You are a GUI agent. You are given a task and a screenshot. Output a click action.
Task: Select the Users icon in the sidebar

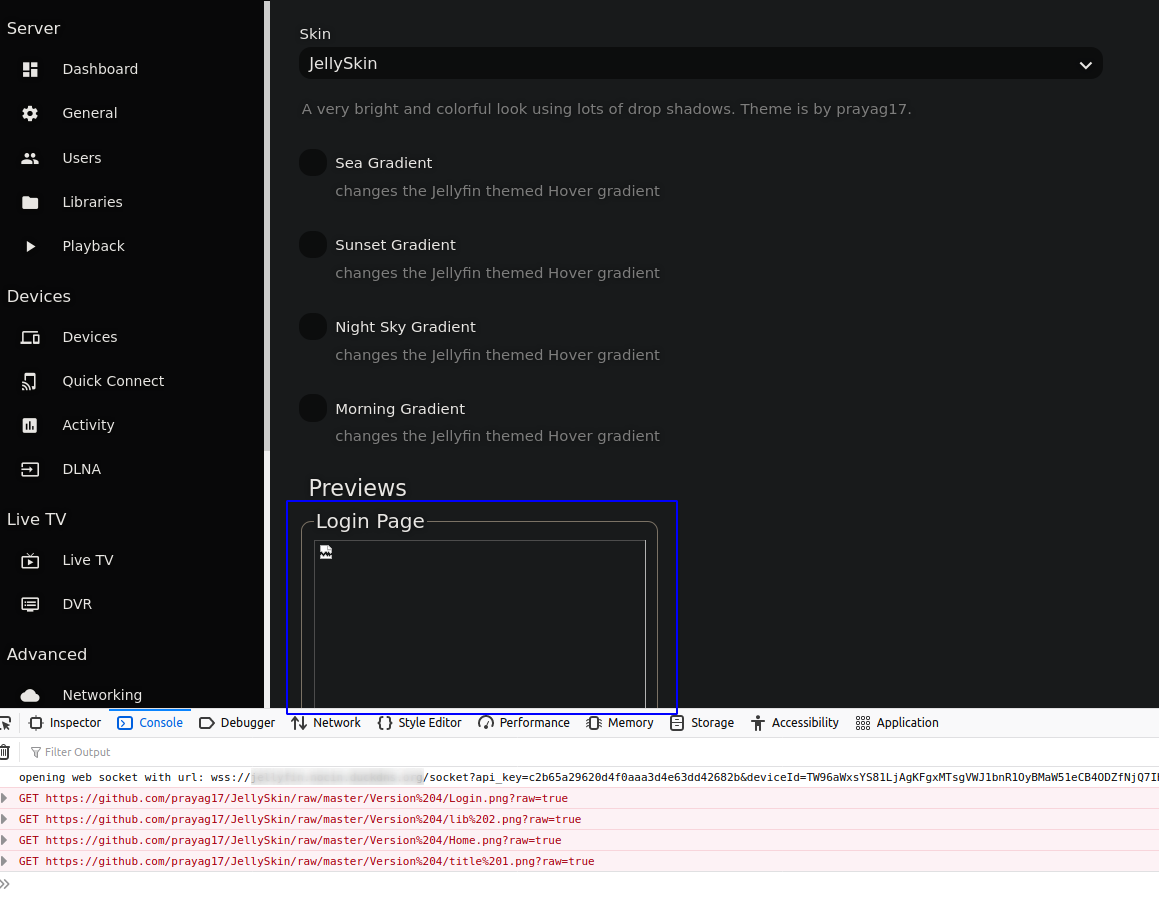(x=29, y=157)
